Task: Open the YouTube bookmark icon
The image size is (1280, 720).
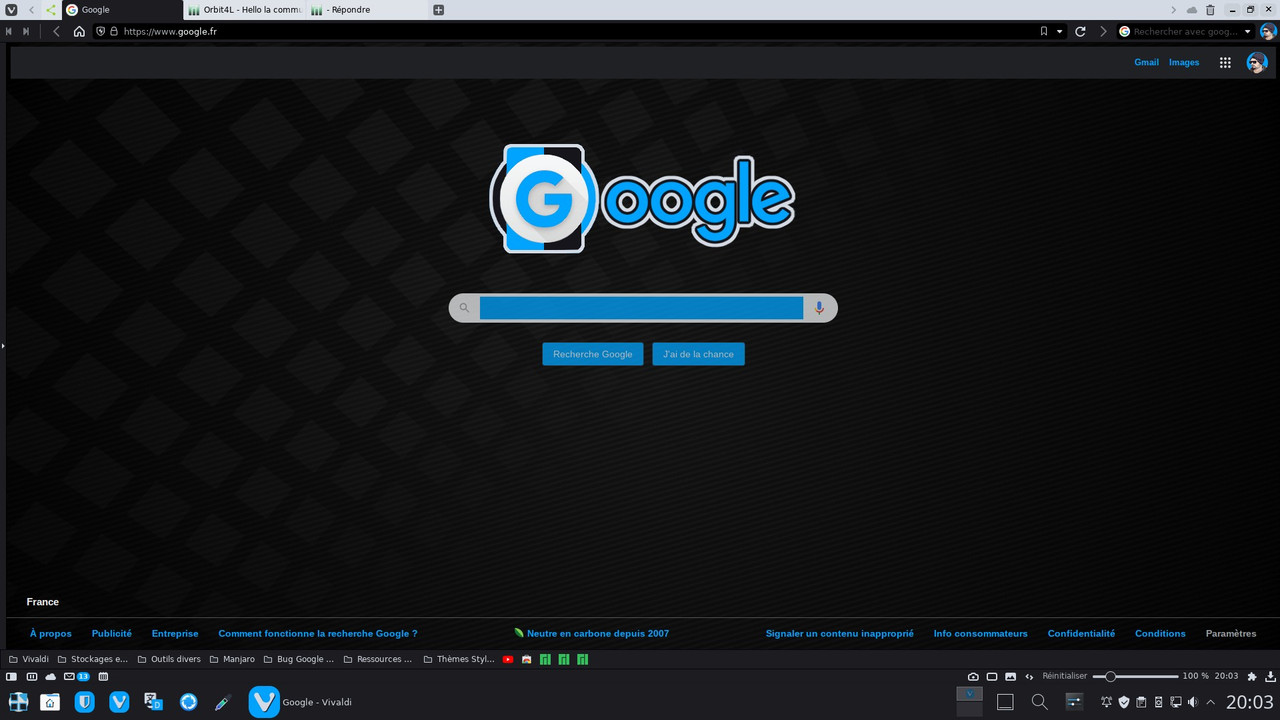Action: tap(508, 659)
